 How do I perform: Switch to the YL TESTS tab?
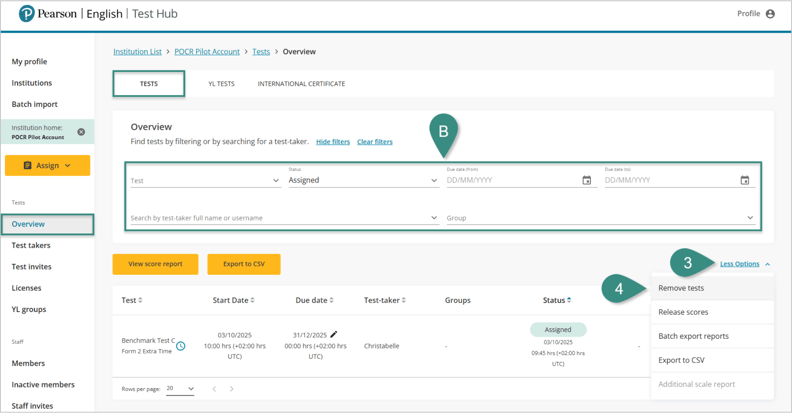[x=221, y=84]
